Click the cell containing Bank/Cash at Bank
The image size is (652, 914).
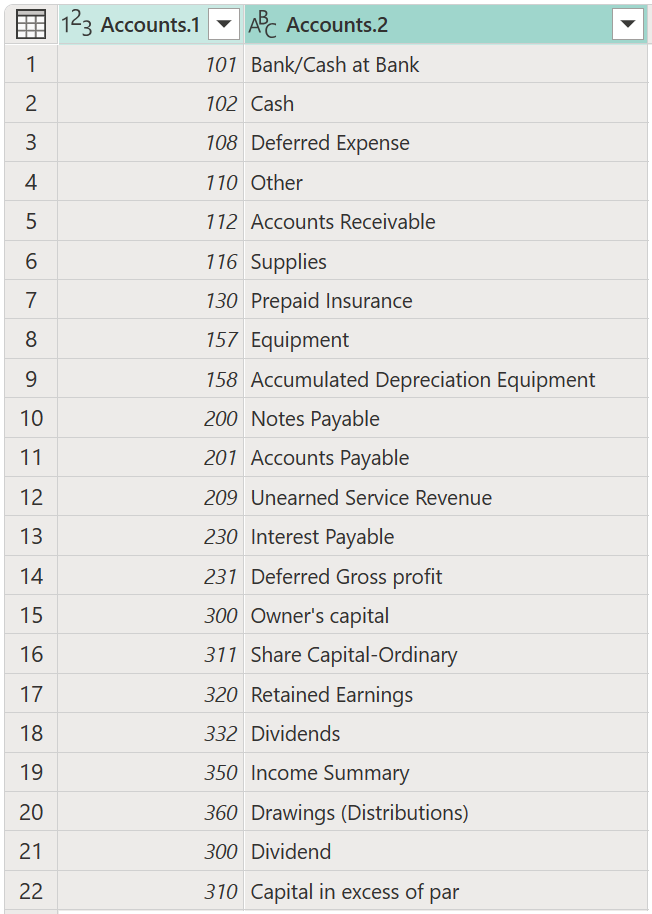pos(446,64)
